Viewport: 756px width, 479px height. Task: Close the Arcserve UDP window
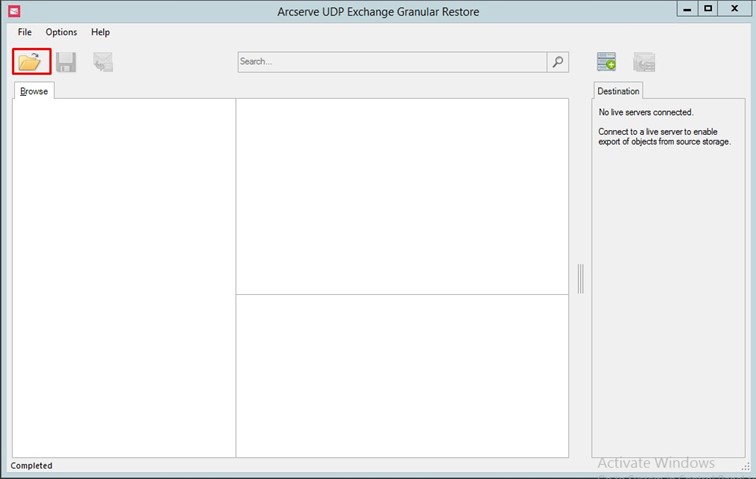(735, 9)
